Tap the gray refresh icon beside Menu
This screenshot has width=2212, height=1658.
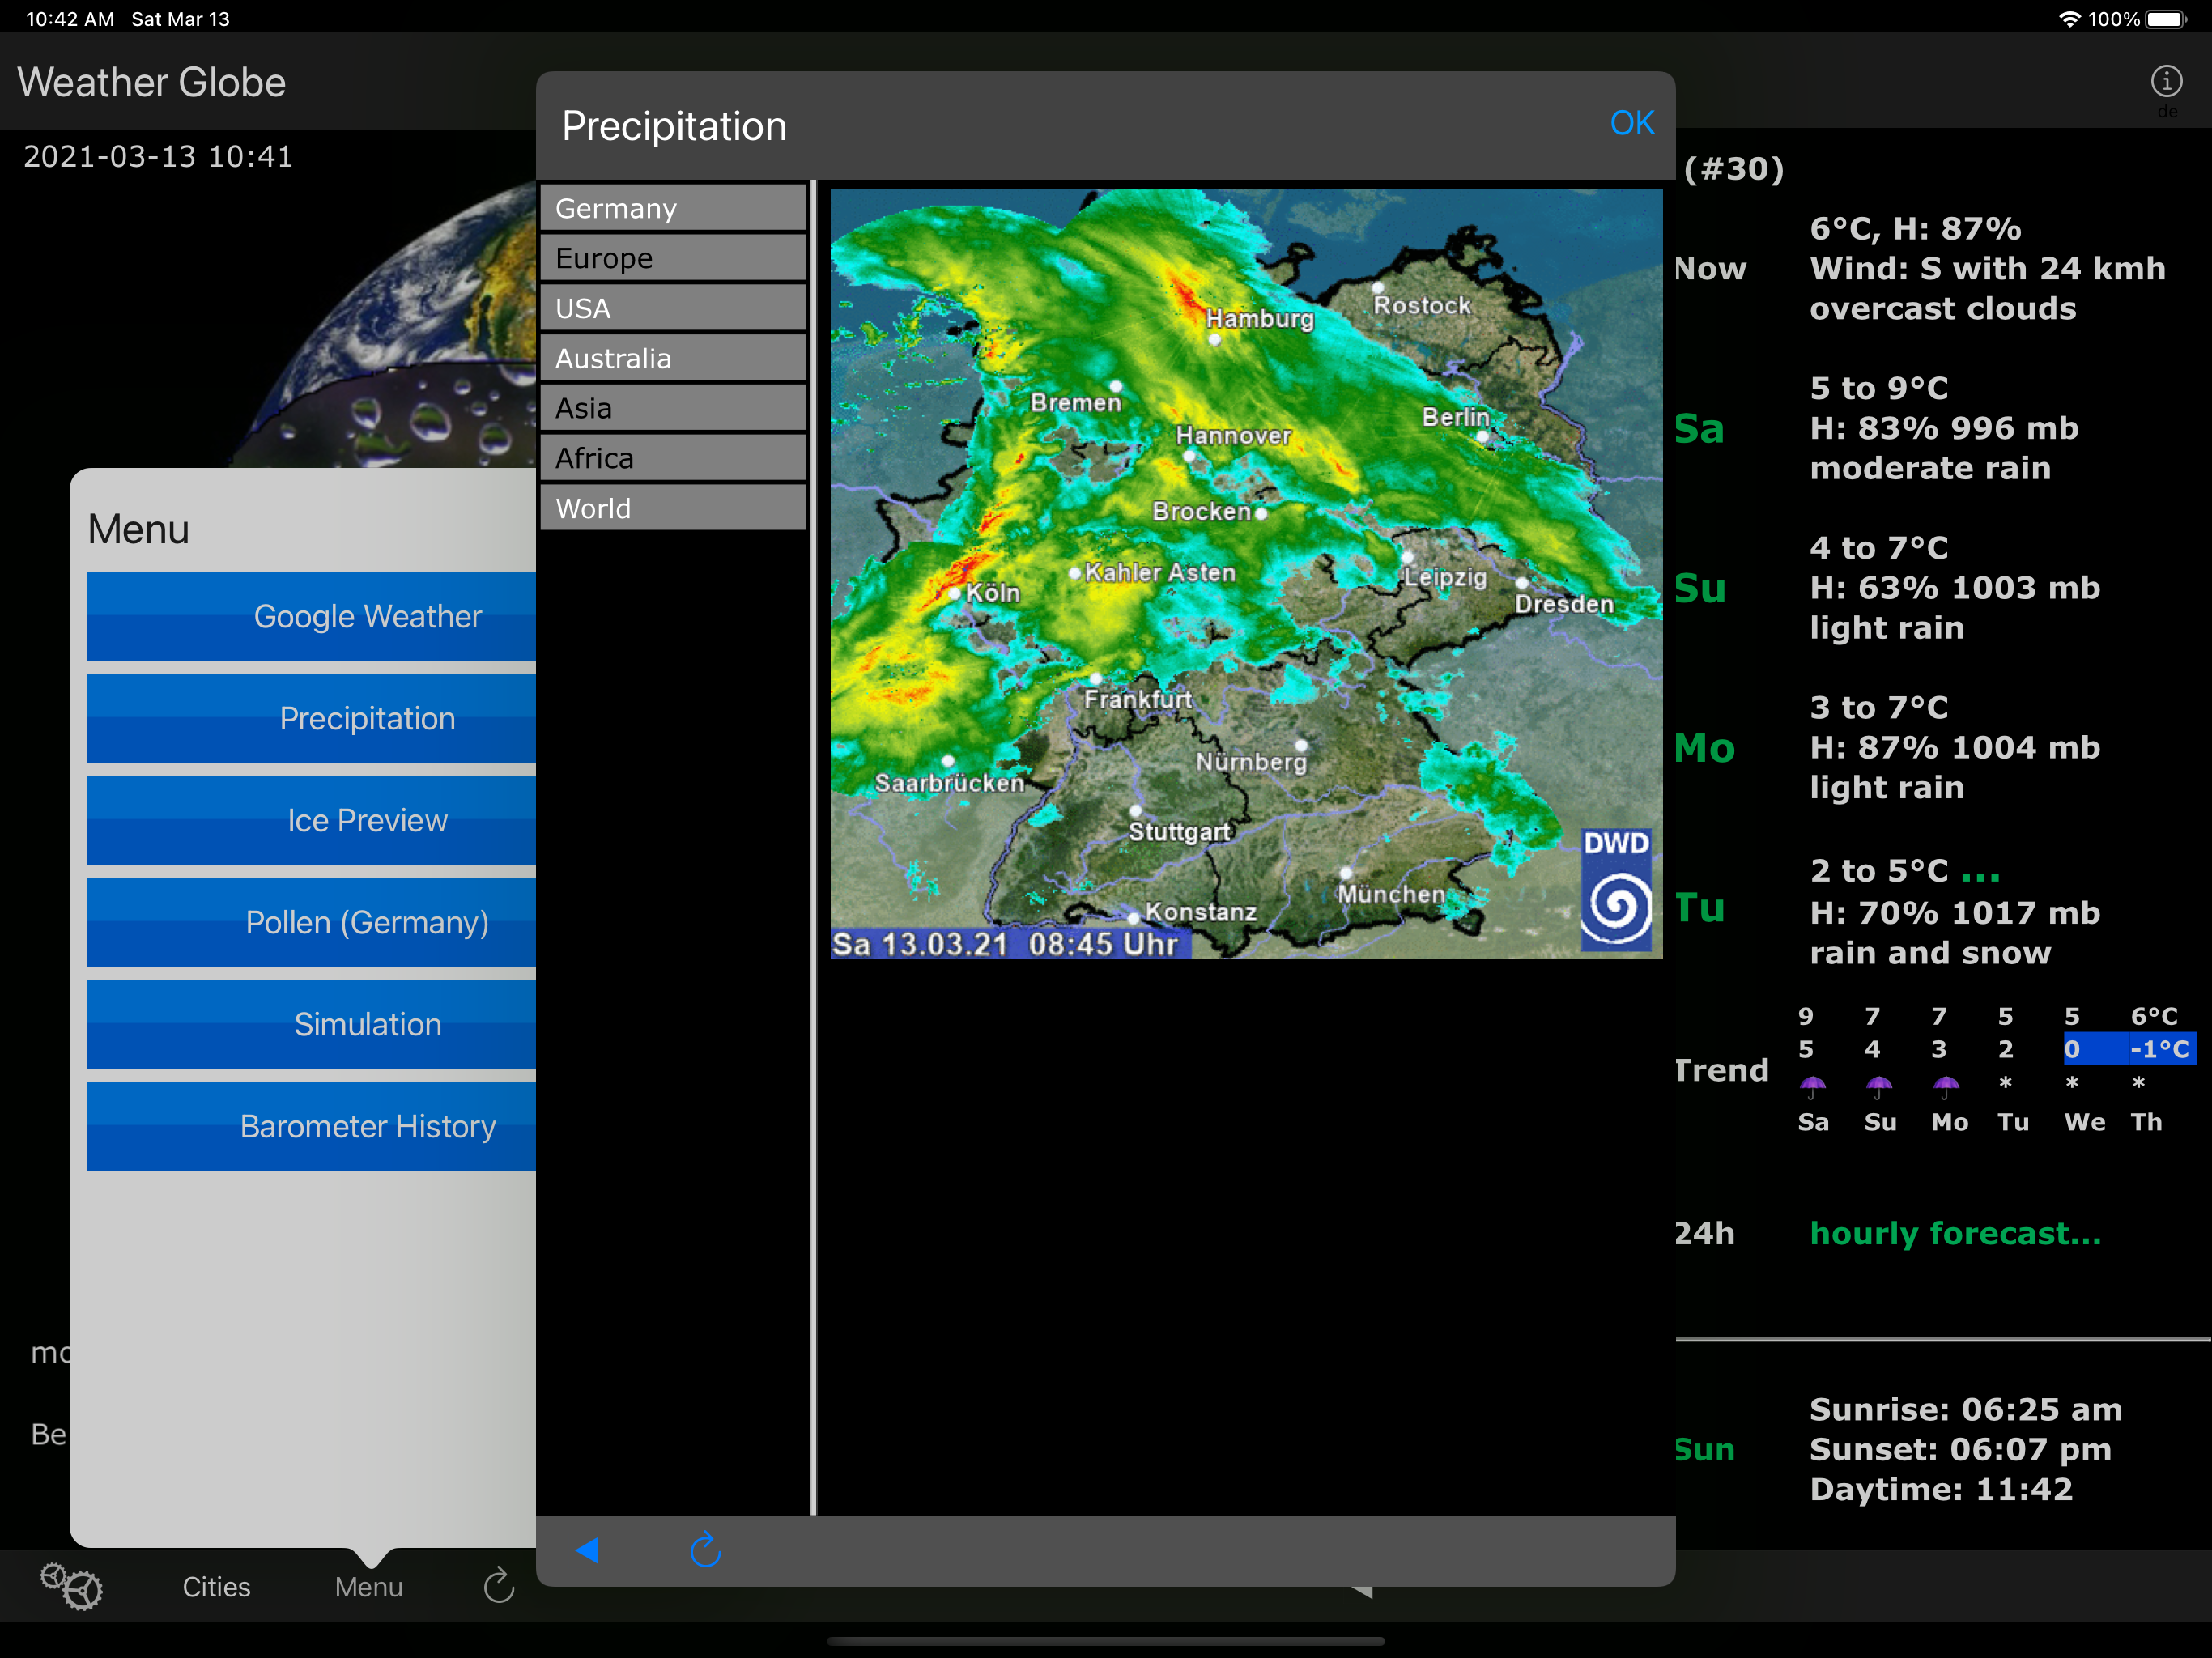[498, 1585]
